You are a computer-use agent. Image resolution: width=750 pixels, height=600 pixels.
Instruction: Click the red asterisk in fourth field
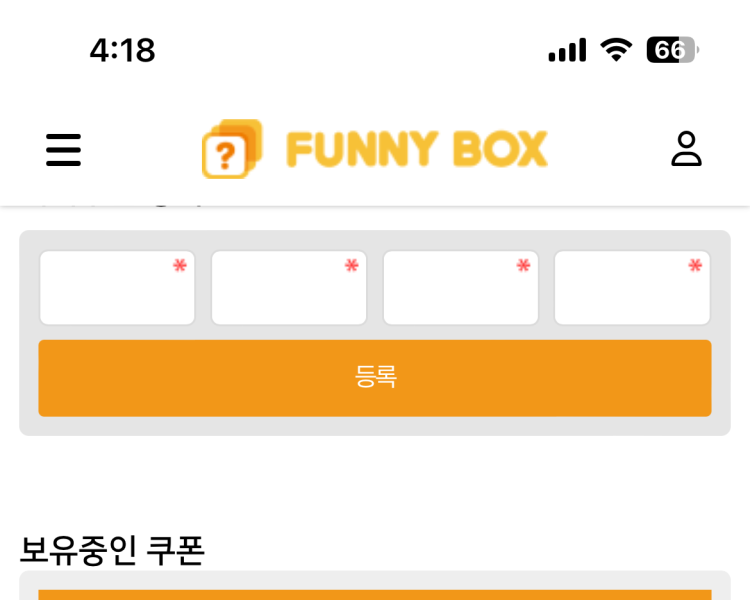[695, 265]
